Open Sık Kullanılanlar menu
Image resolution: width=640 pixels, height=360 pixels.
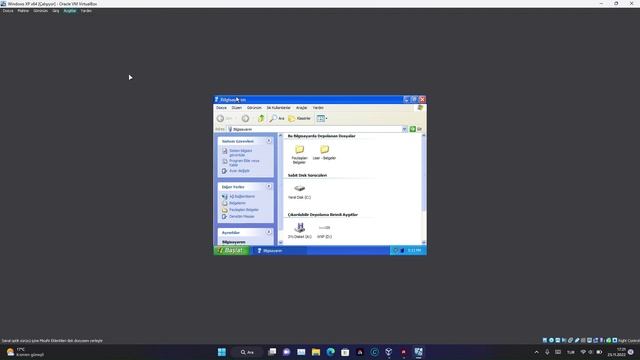pos(279,108)
